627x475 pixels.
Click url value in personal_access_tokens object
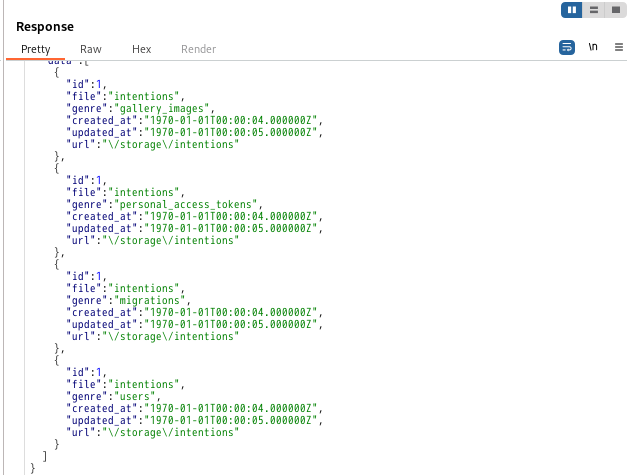click(x=171, y=241)
